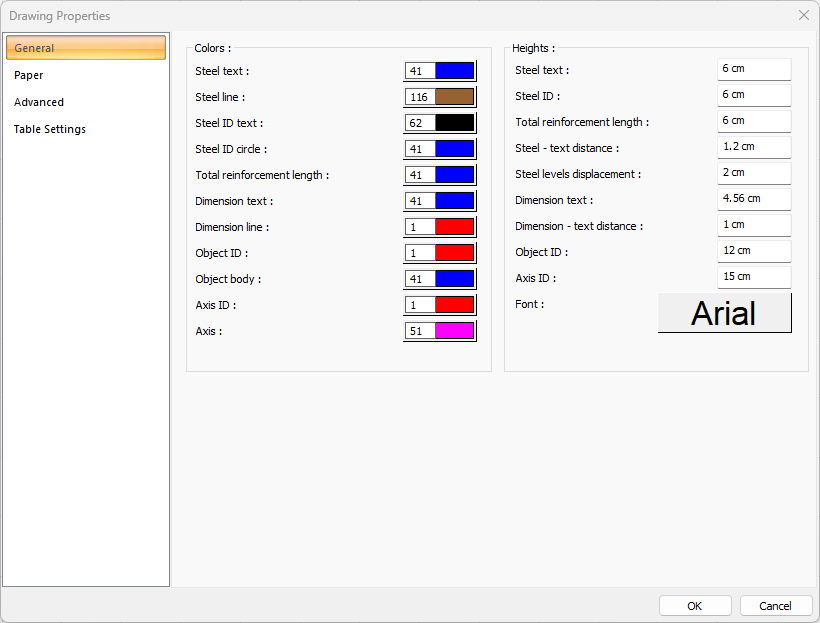Viewport: 820px width, 623px height.
Task: Edit the Steel - text distance value
Action: tap(754, 147)
